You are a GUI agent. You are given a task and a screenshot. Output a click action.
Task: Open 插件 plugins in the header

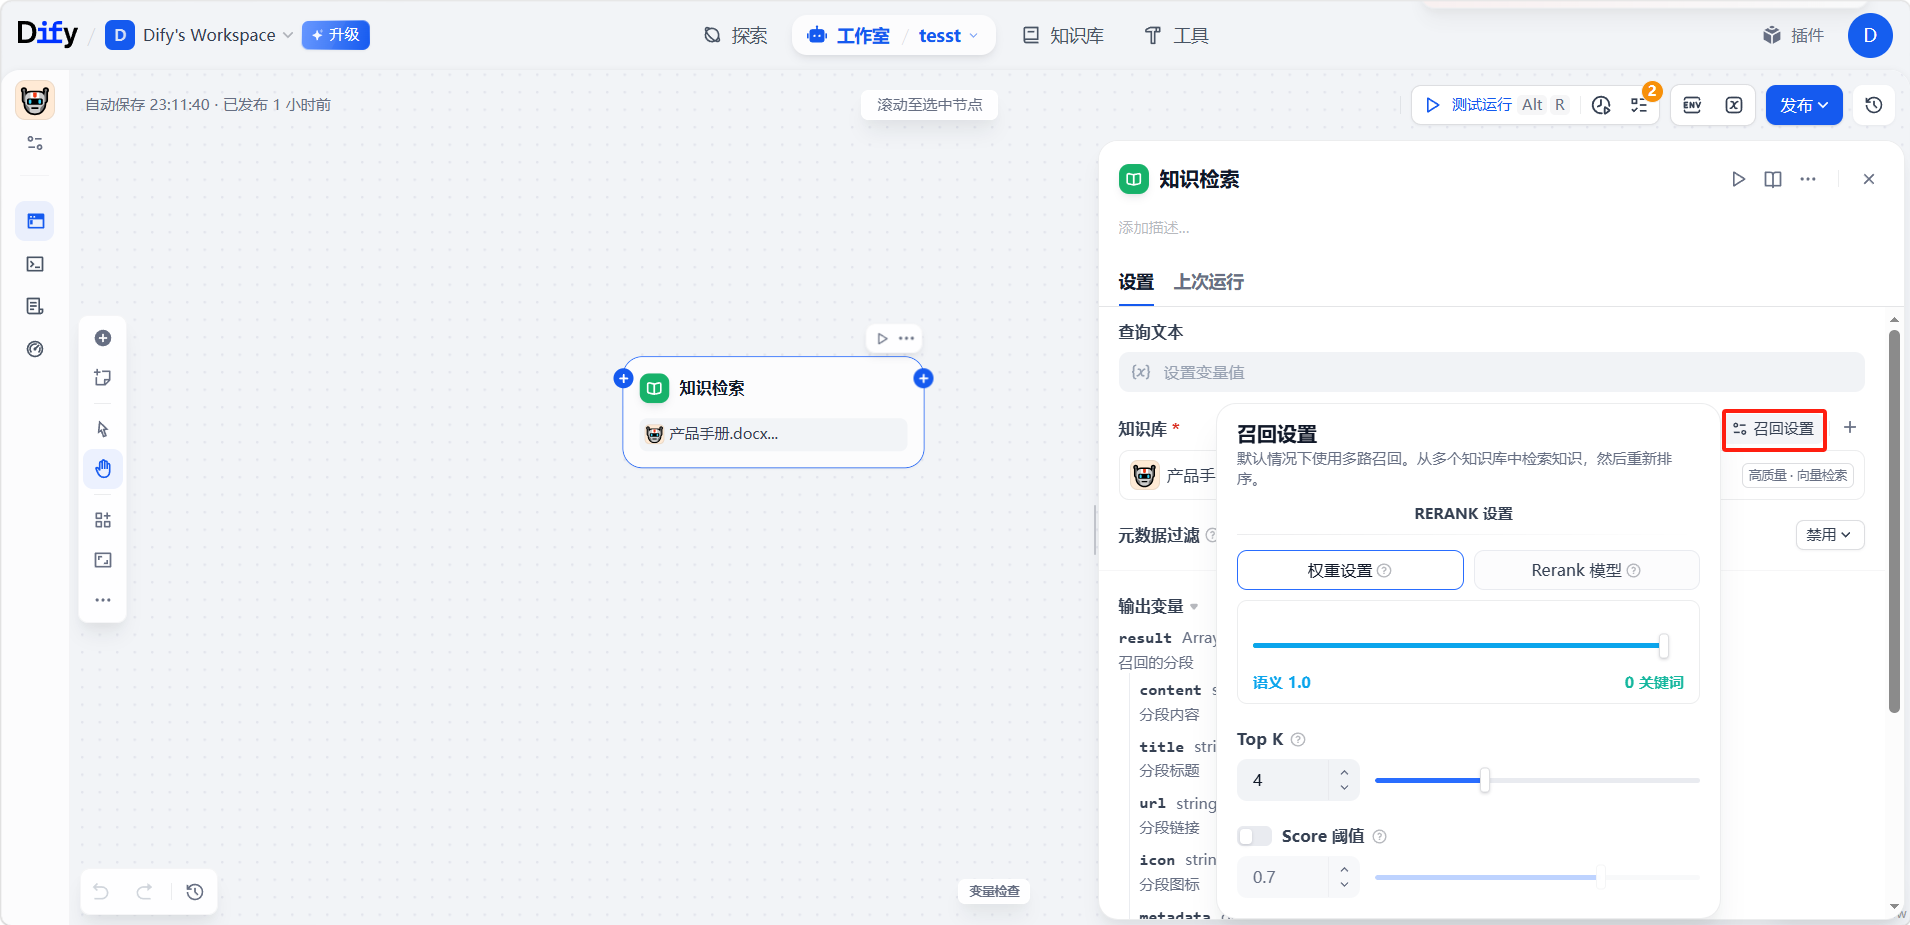coord(1793,36)
